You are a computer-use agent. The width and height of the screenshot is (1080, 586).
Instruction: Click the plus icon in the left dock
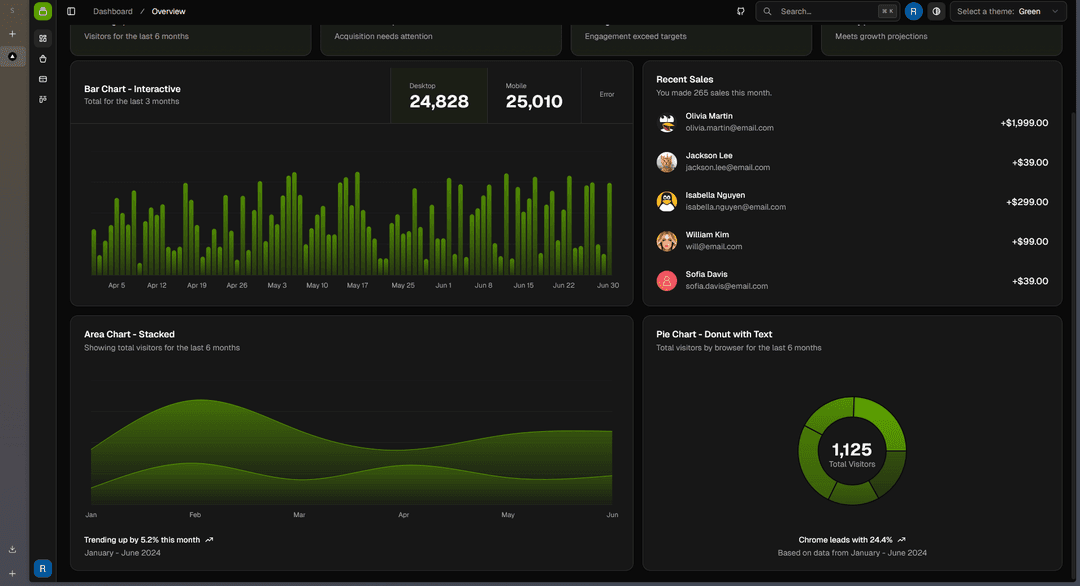click(x=12, y=33)
